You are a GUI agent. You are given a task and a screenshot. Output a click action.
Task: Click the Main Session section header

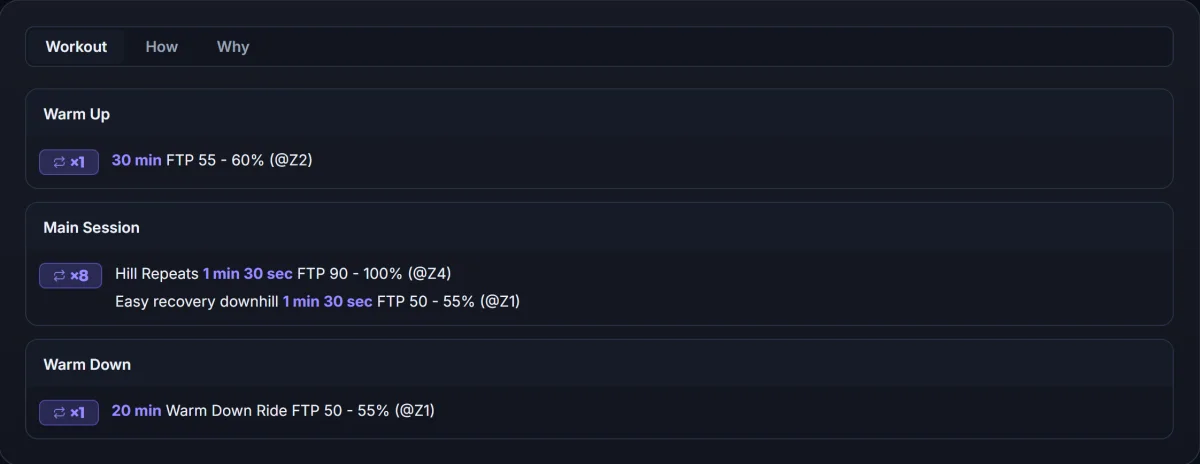[92, 228]
